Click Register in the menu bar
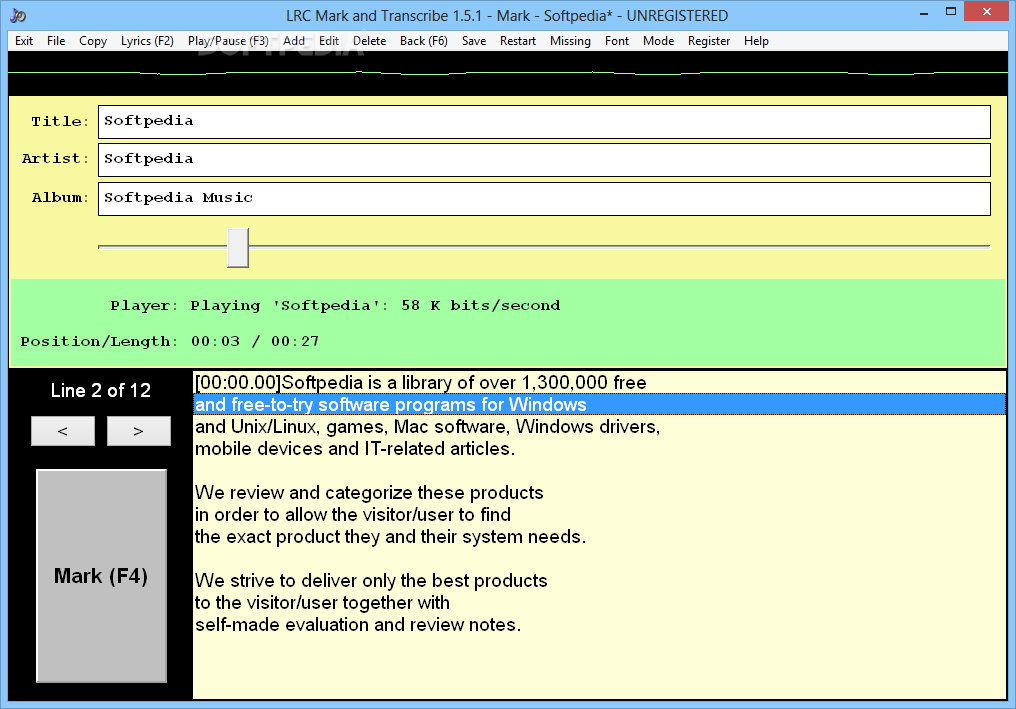The image size is (1016, 709). (709, 41)
